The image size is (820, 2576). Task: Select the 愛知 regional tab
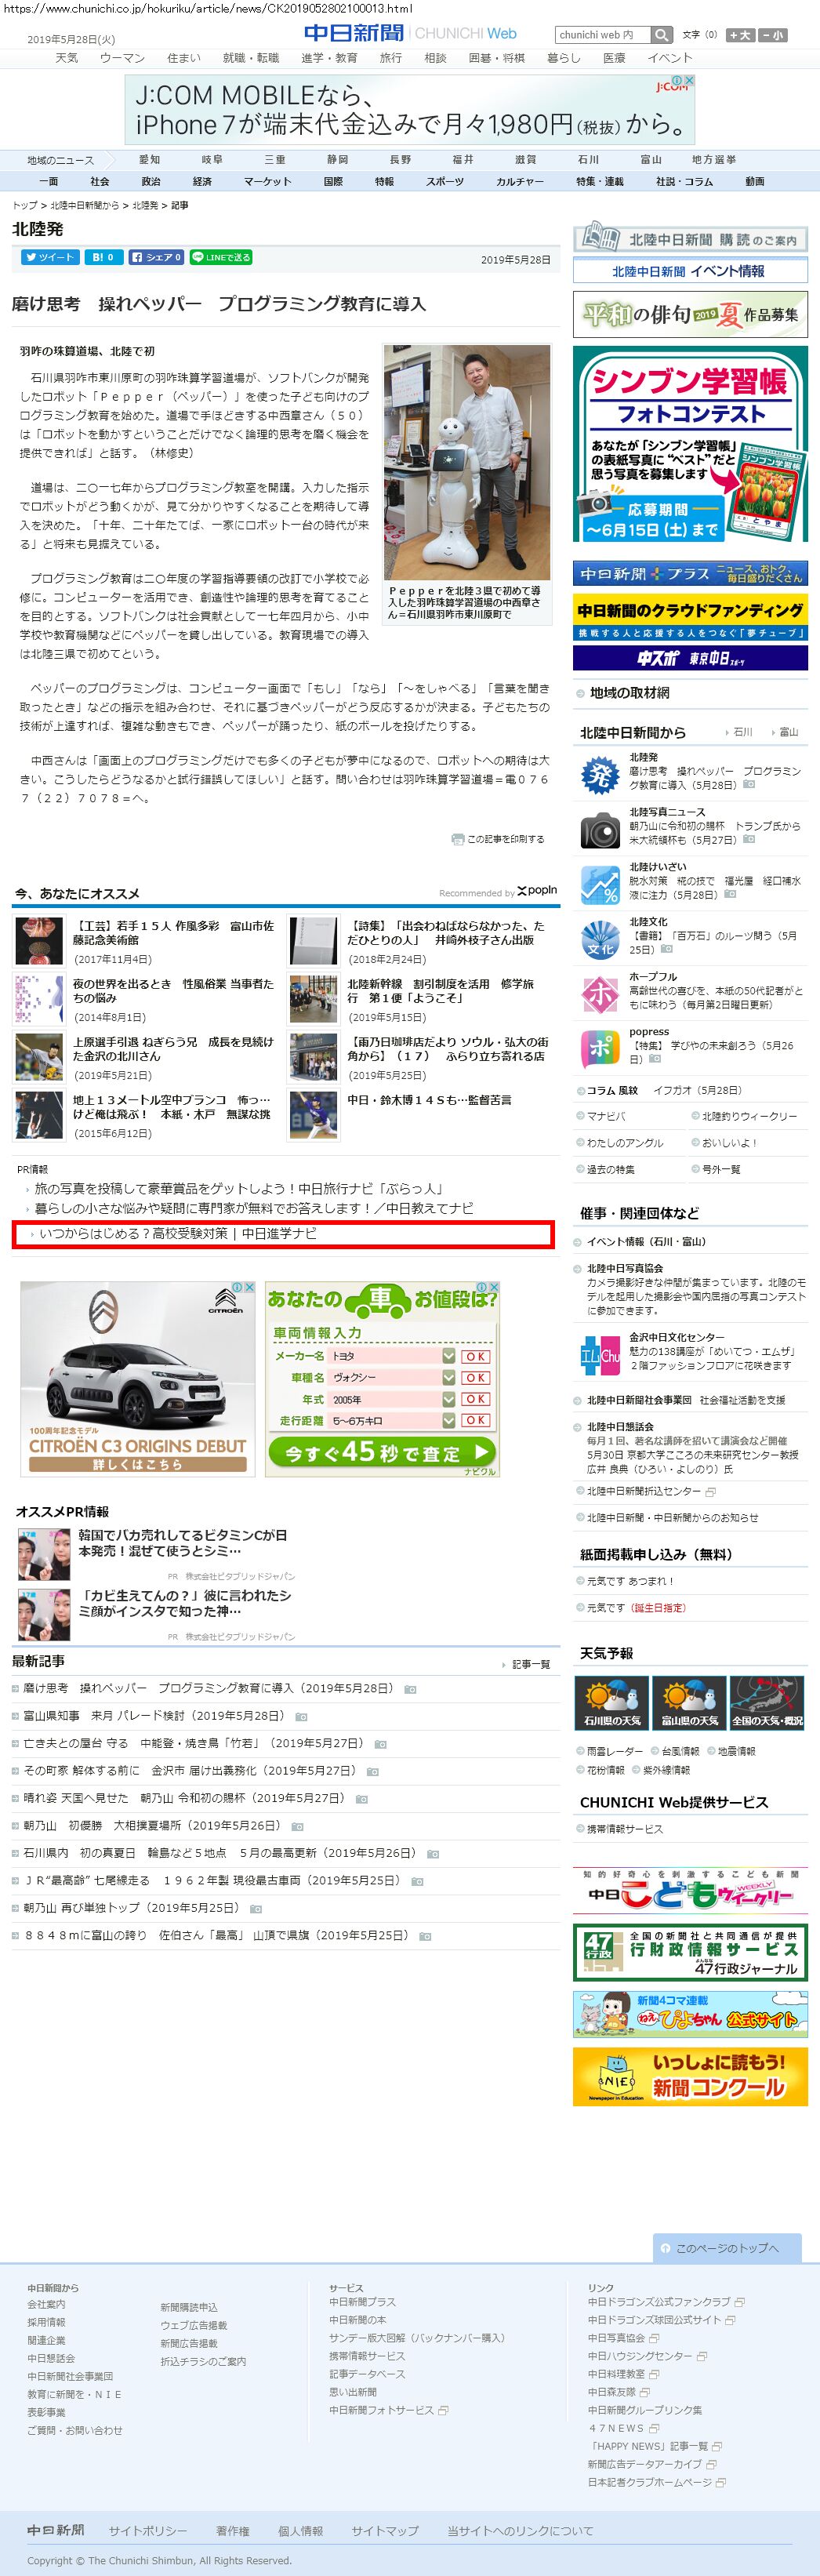point(149,160)
